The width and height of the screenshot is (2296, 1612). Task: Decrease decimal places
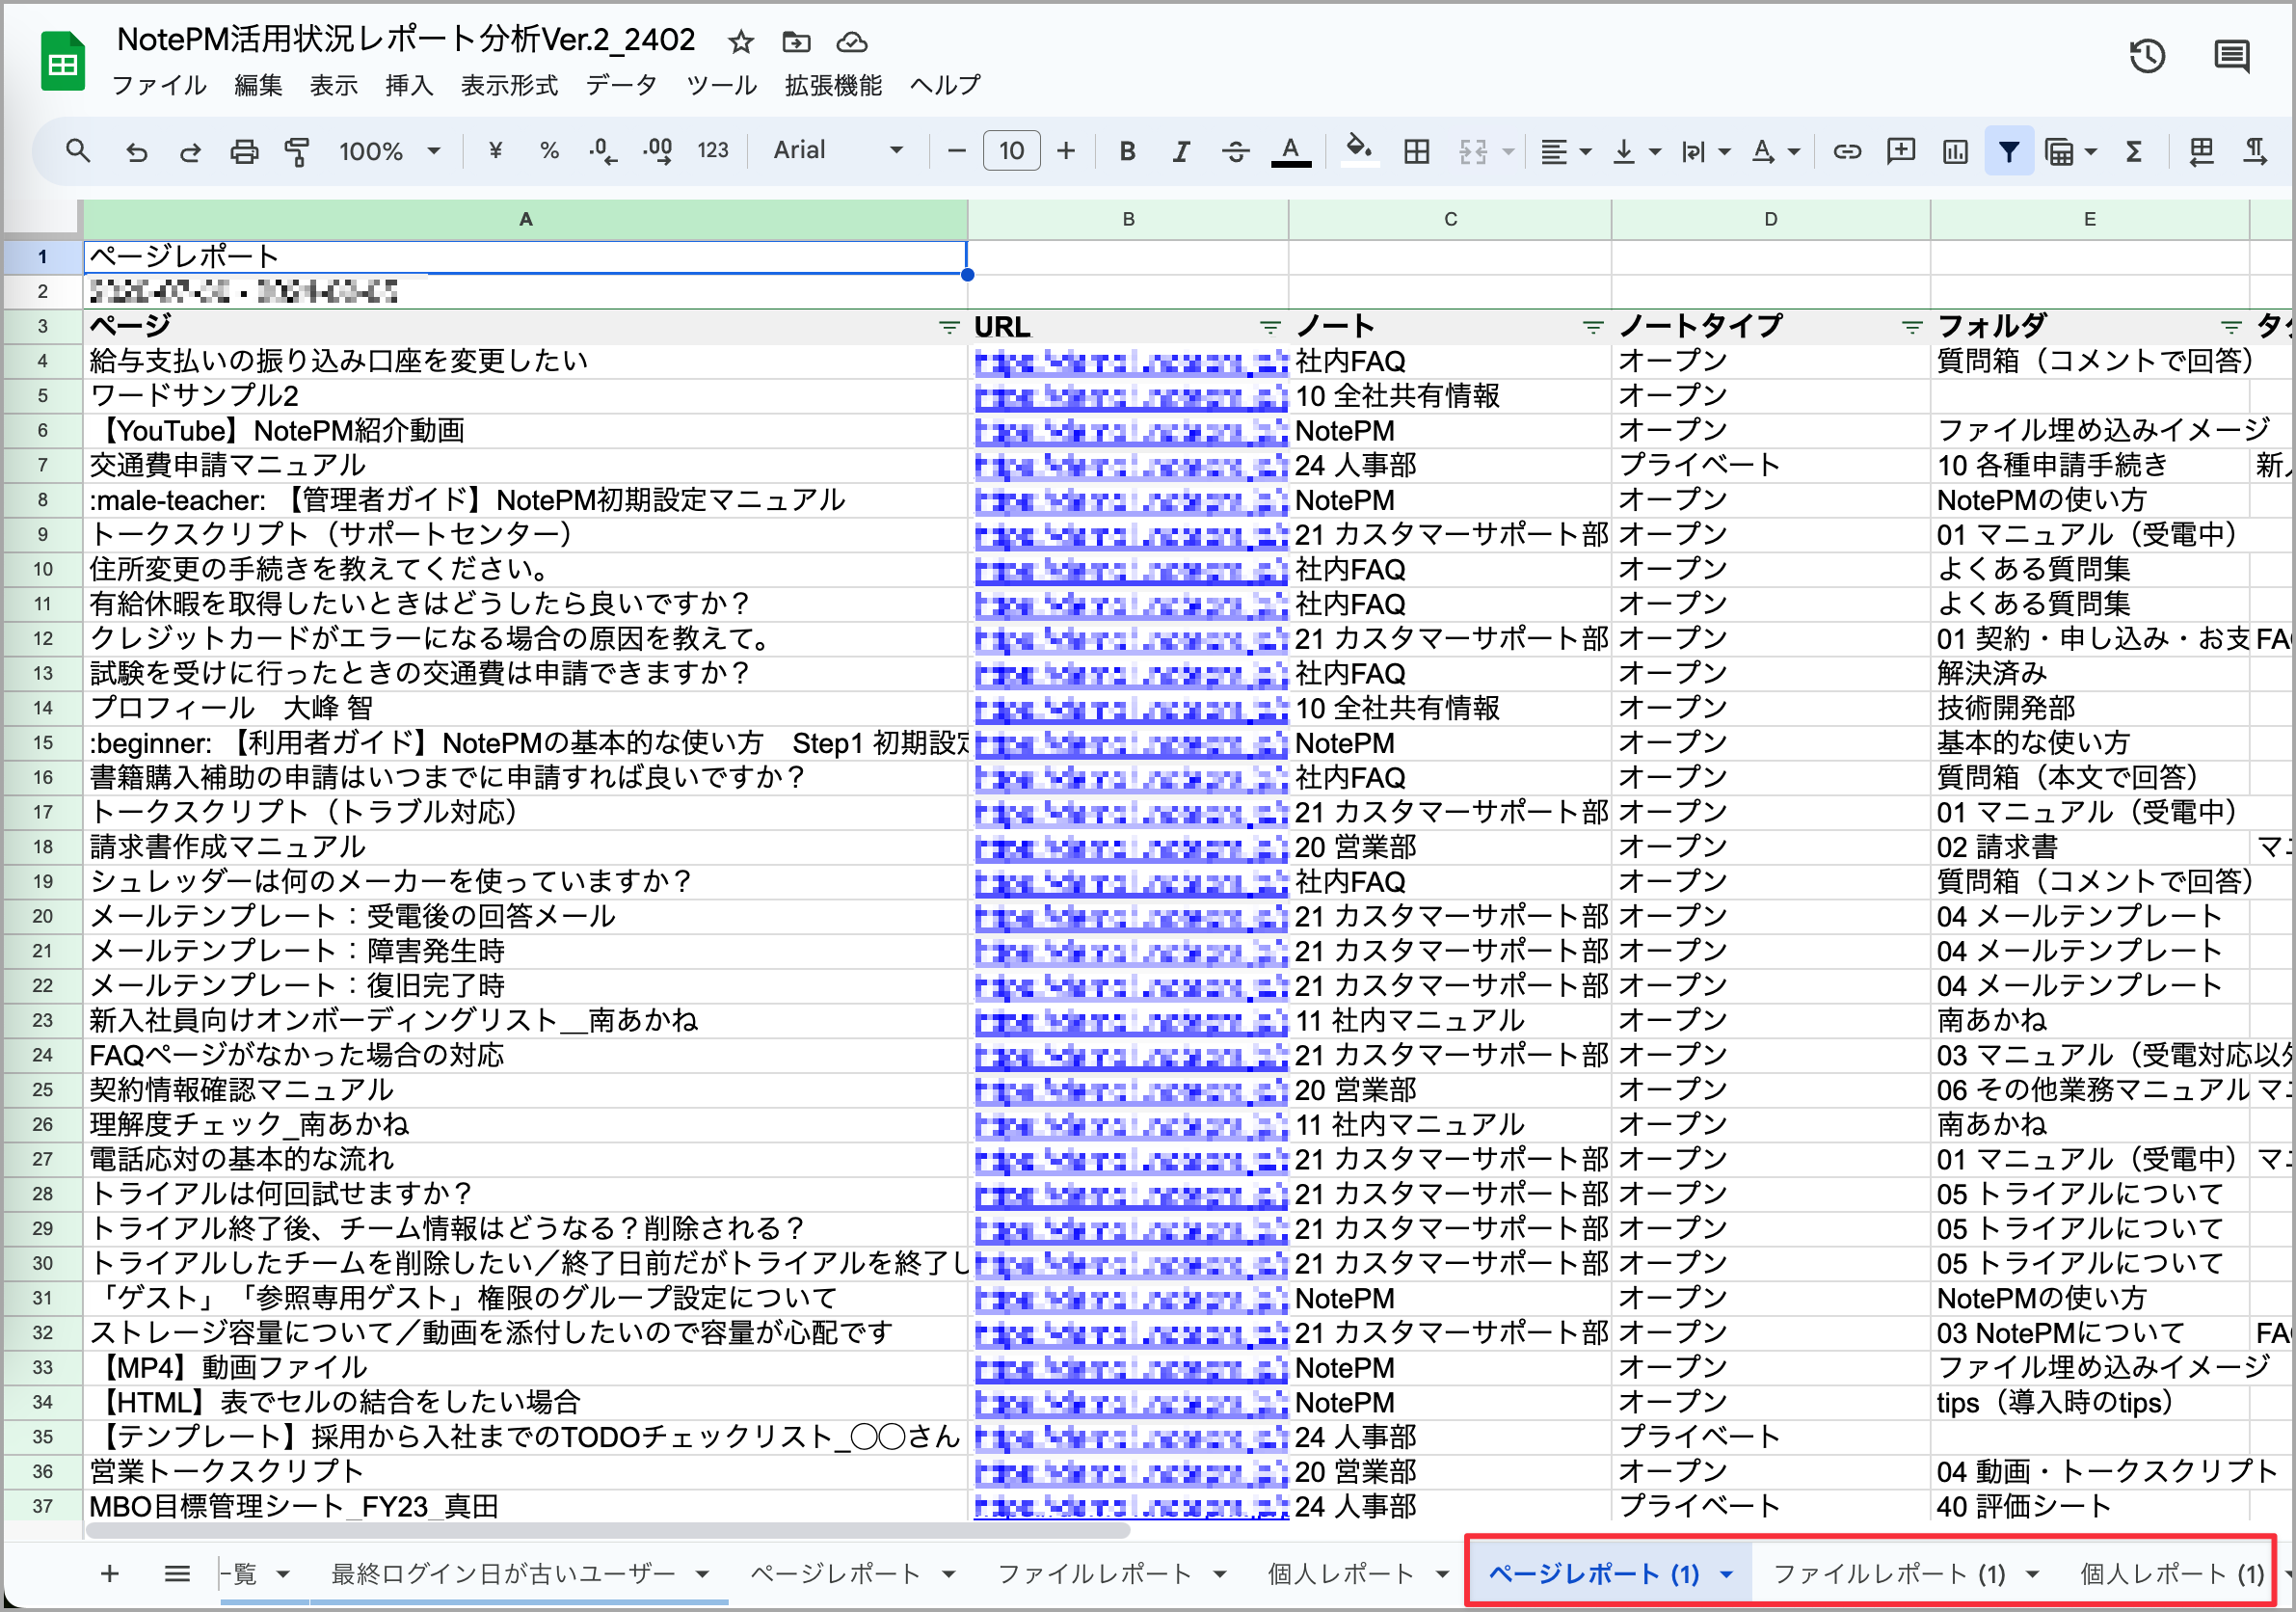[603, 151]
